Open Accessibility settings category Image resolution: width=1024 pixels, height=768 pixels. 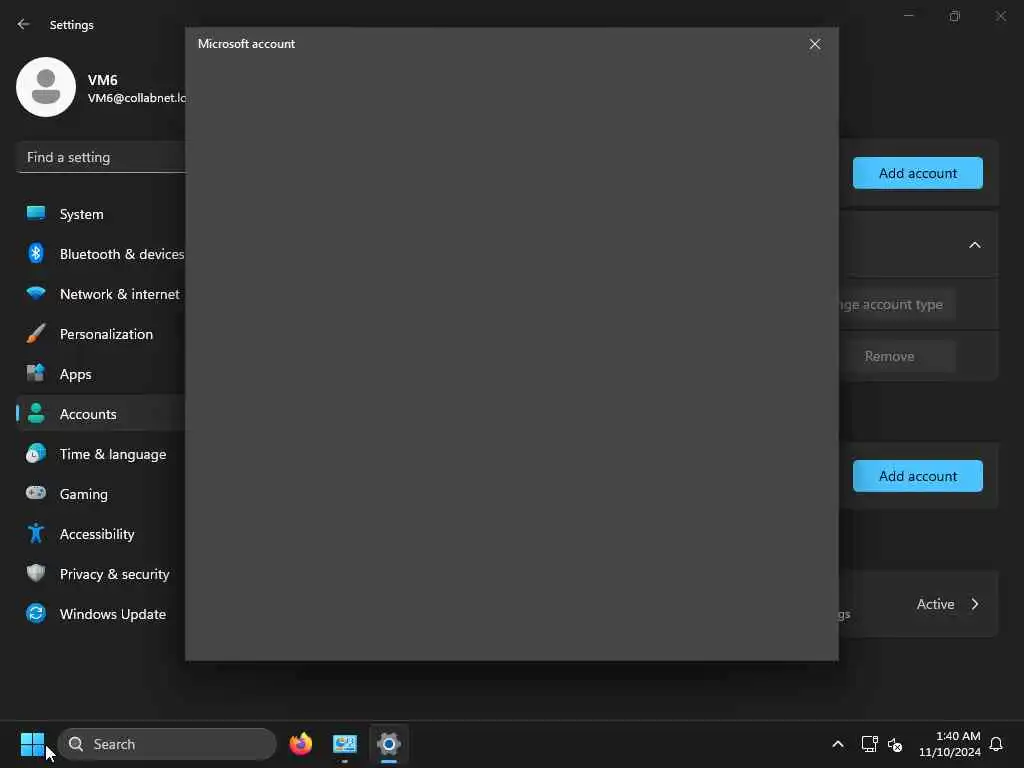101,534
